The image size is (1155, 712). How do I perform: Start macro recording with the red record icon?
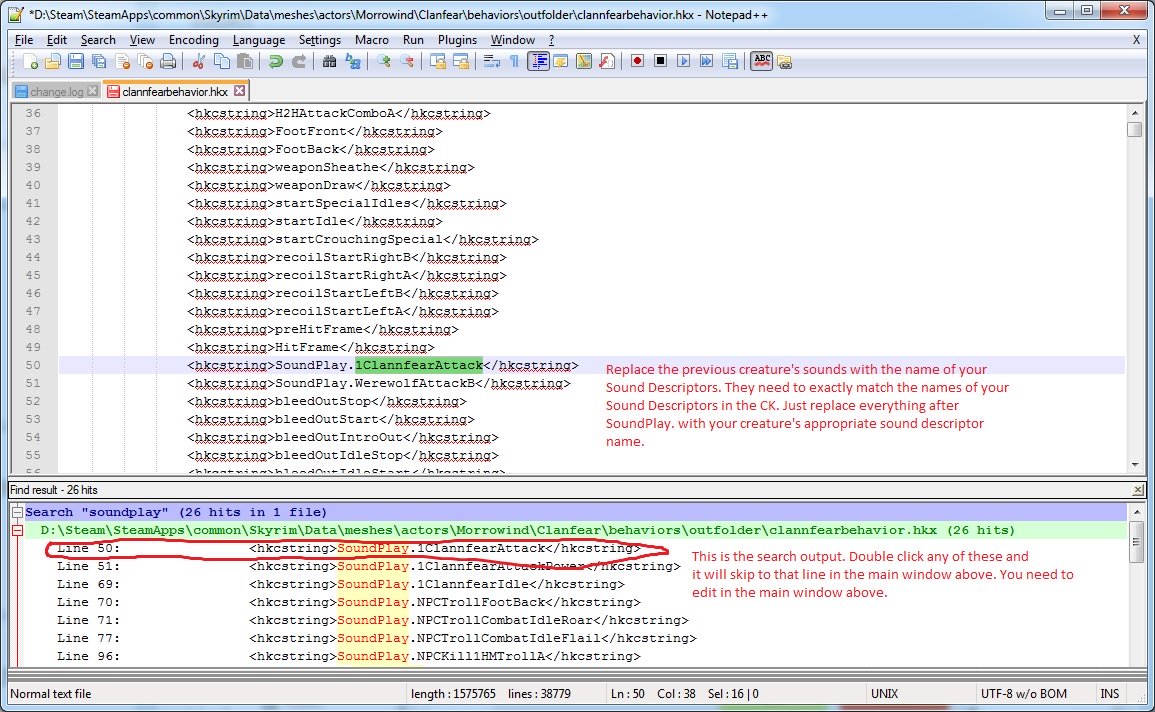click(637, 62)
